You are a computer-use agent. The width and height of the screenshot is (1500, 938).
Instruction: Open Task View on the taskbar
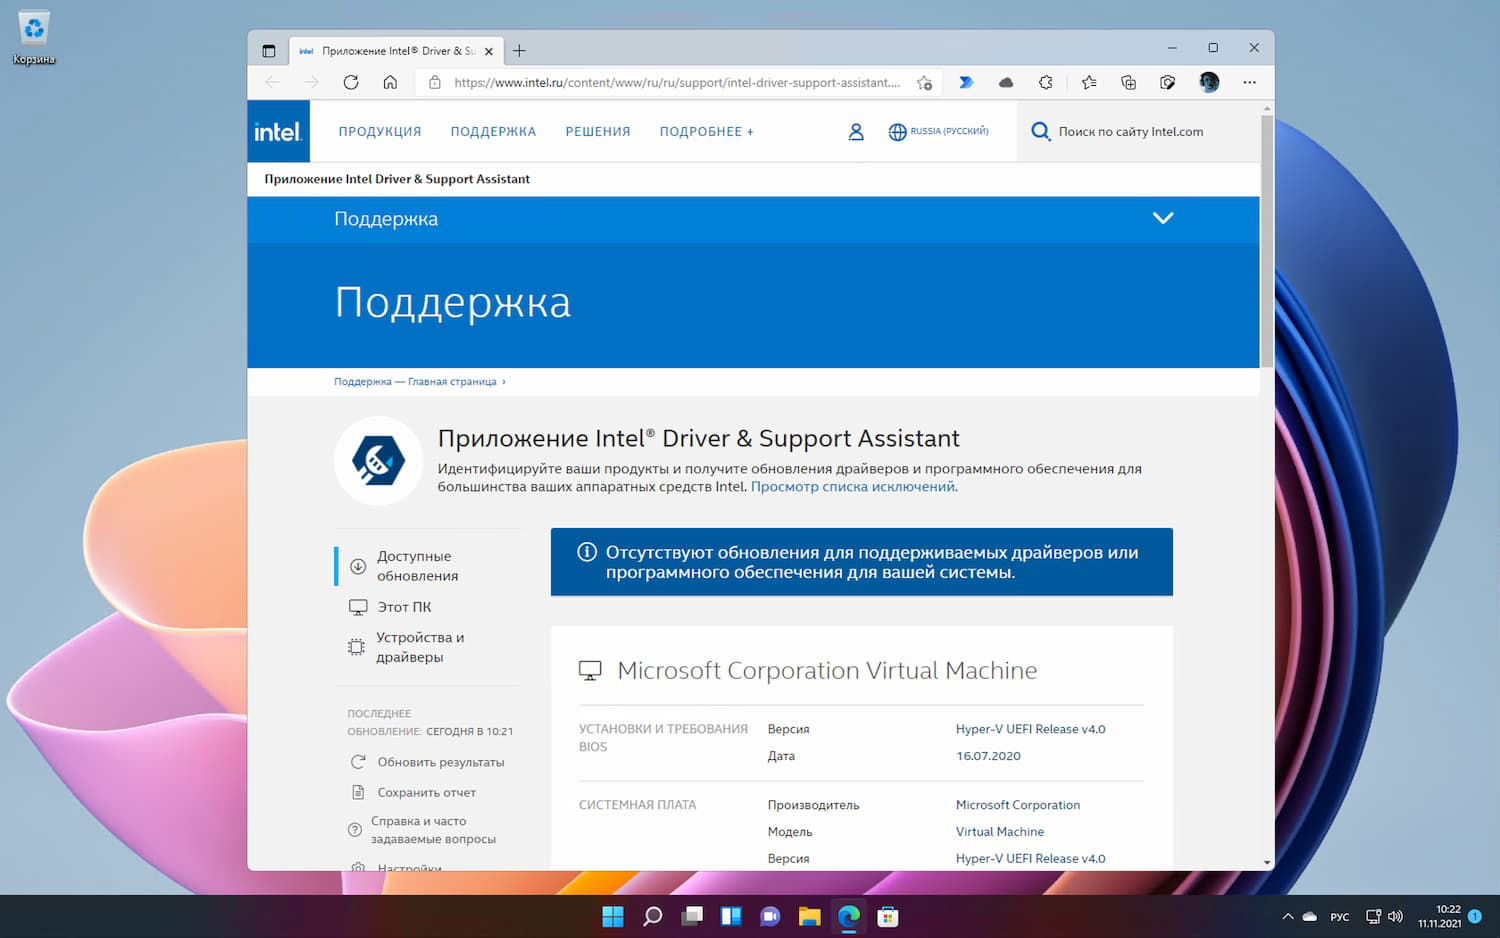692,916
